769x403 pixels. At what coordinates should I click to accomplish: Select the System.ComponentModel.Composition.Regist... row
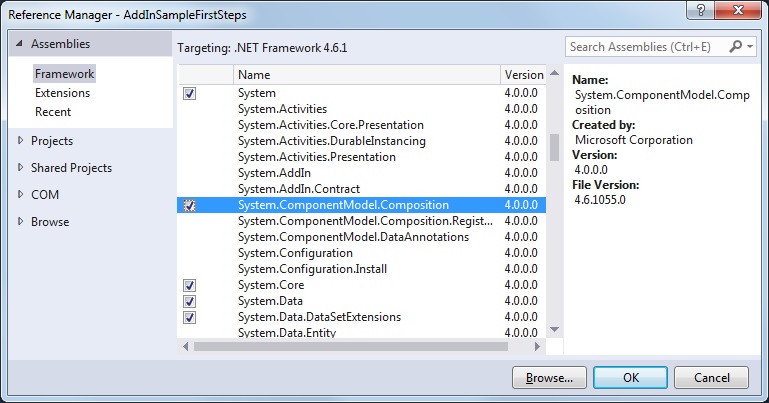pyautogui.click(x=361, y=221)
